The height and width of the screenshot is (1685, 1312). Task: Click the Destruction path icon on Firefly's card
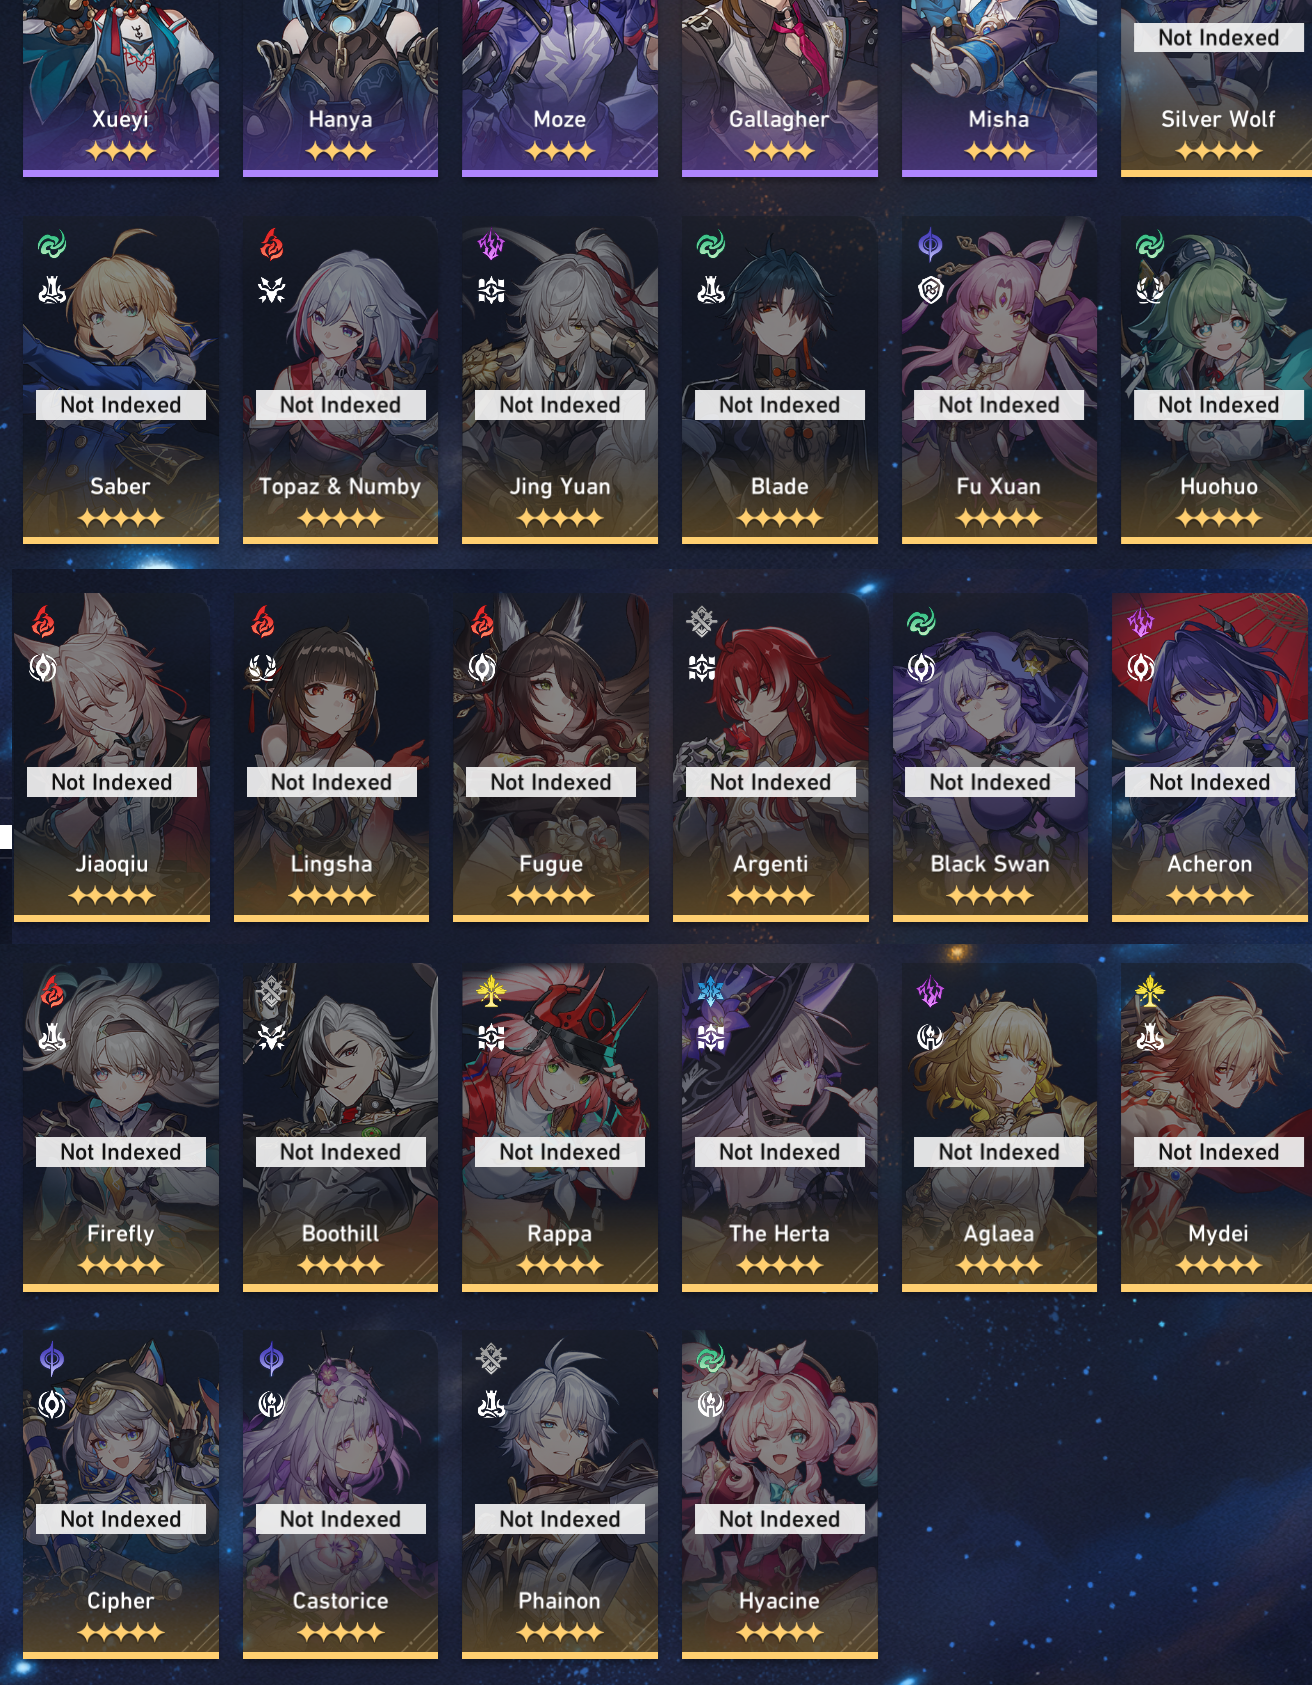[x=52, y=1037]
